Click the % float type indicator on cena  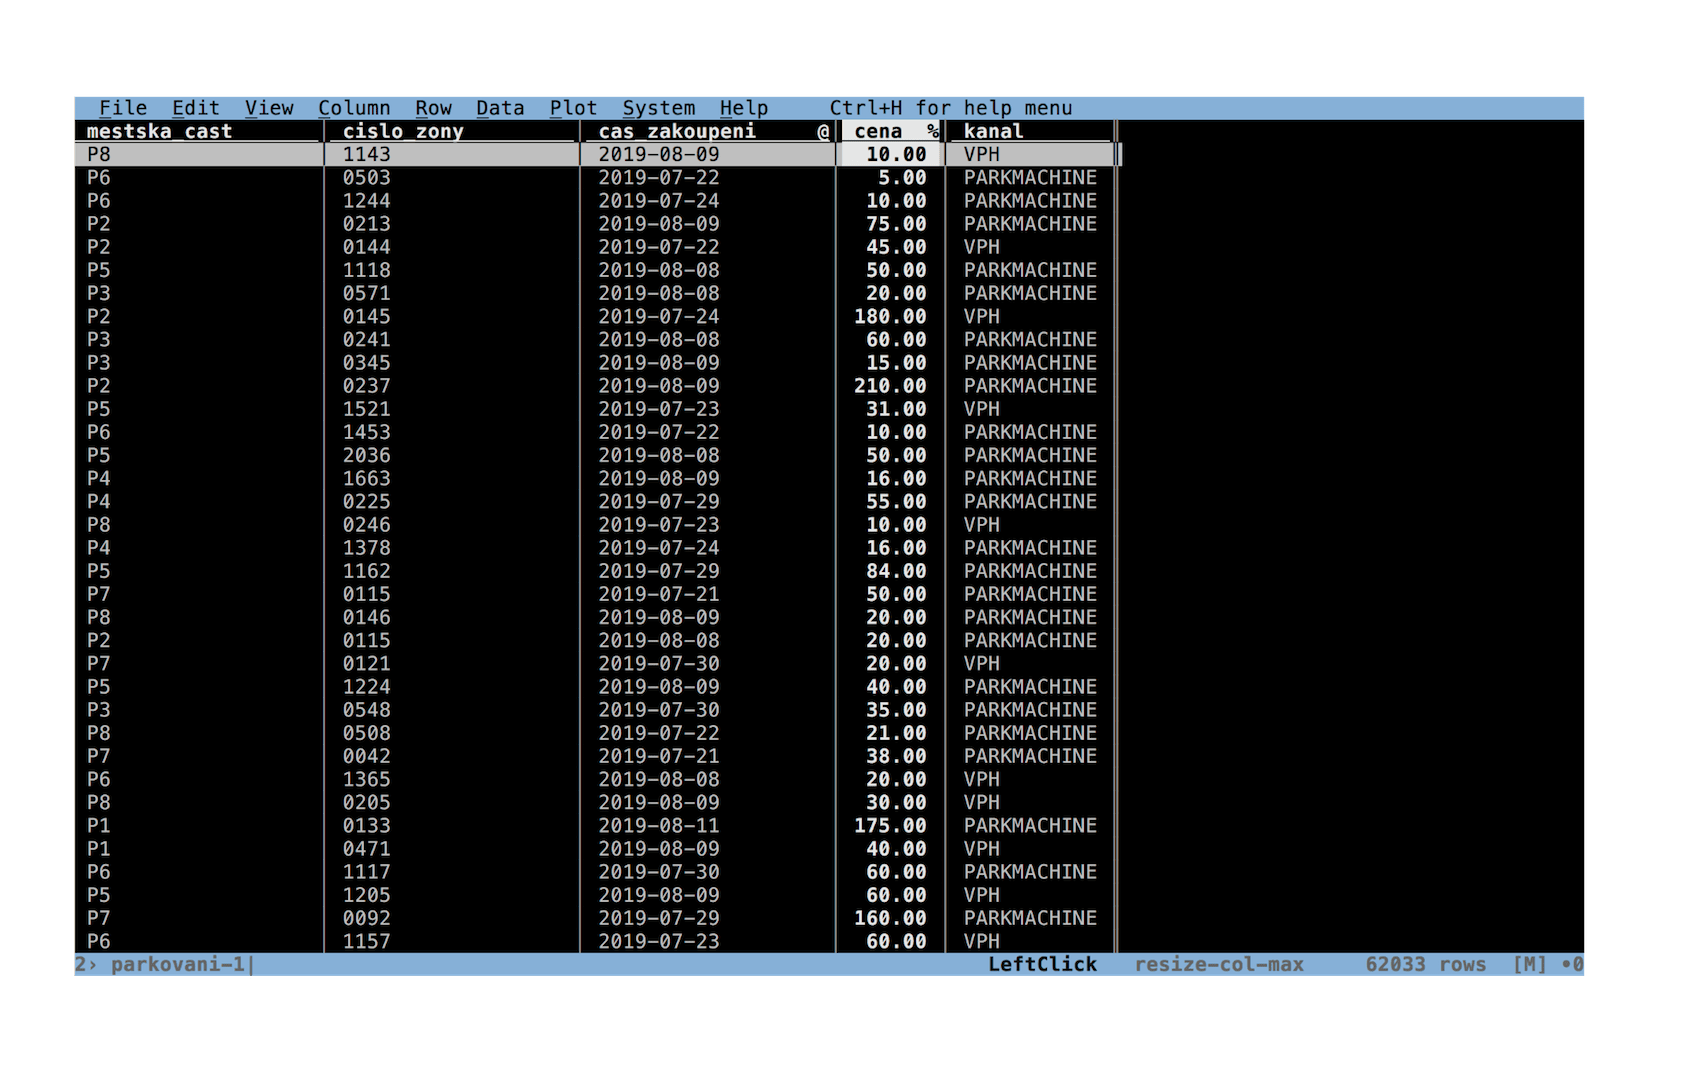(933, 131)
